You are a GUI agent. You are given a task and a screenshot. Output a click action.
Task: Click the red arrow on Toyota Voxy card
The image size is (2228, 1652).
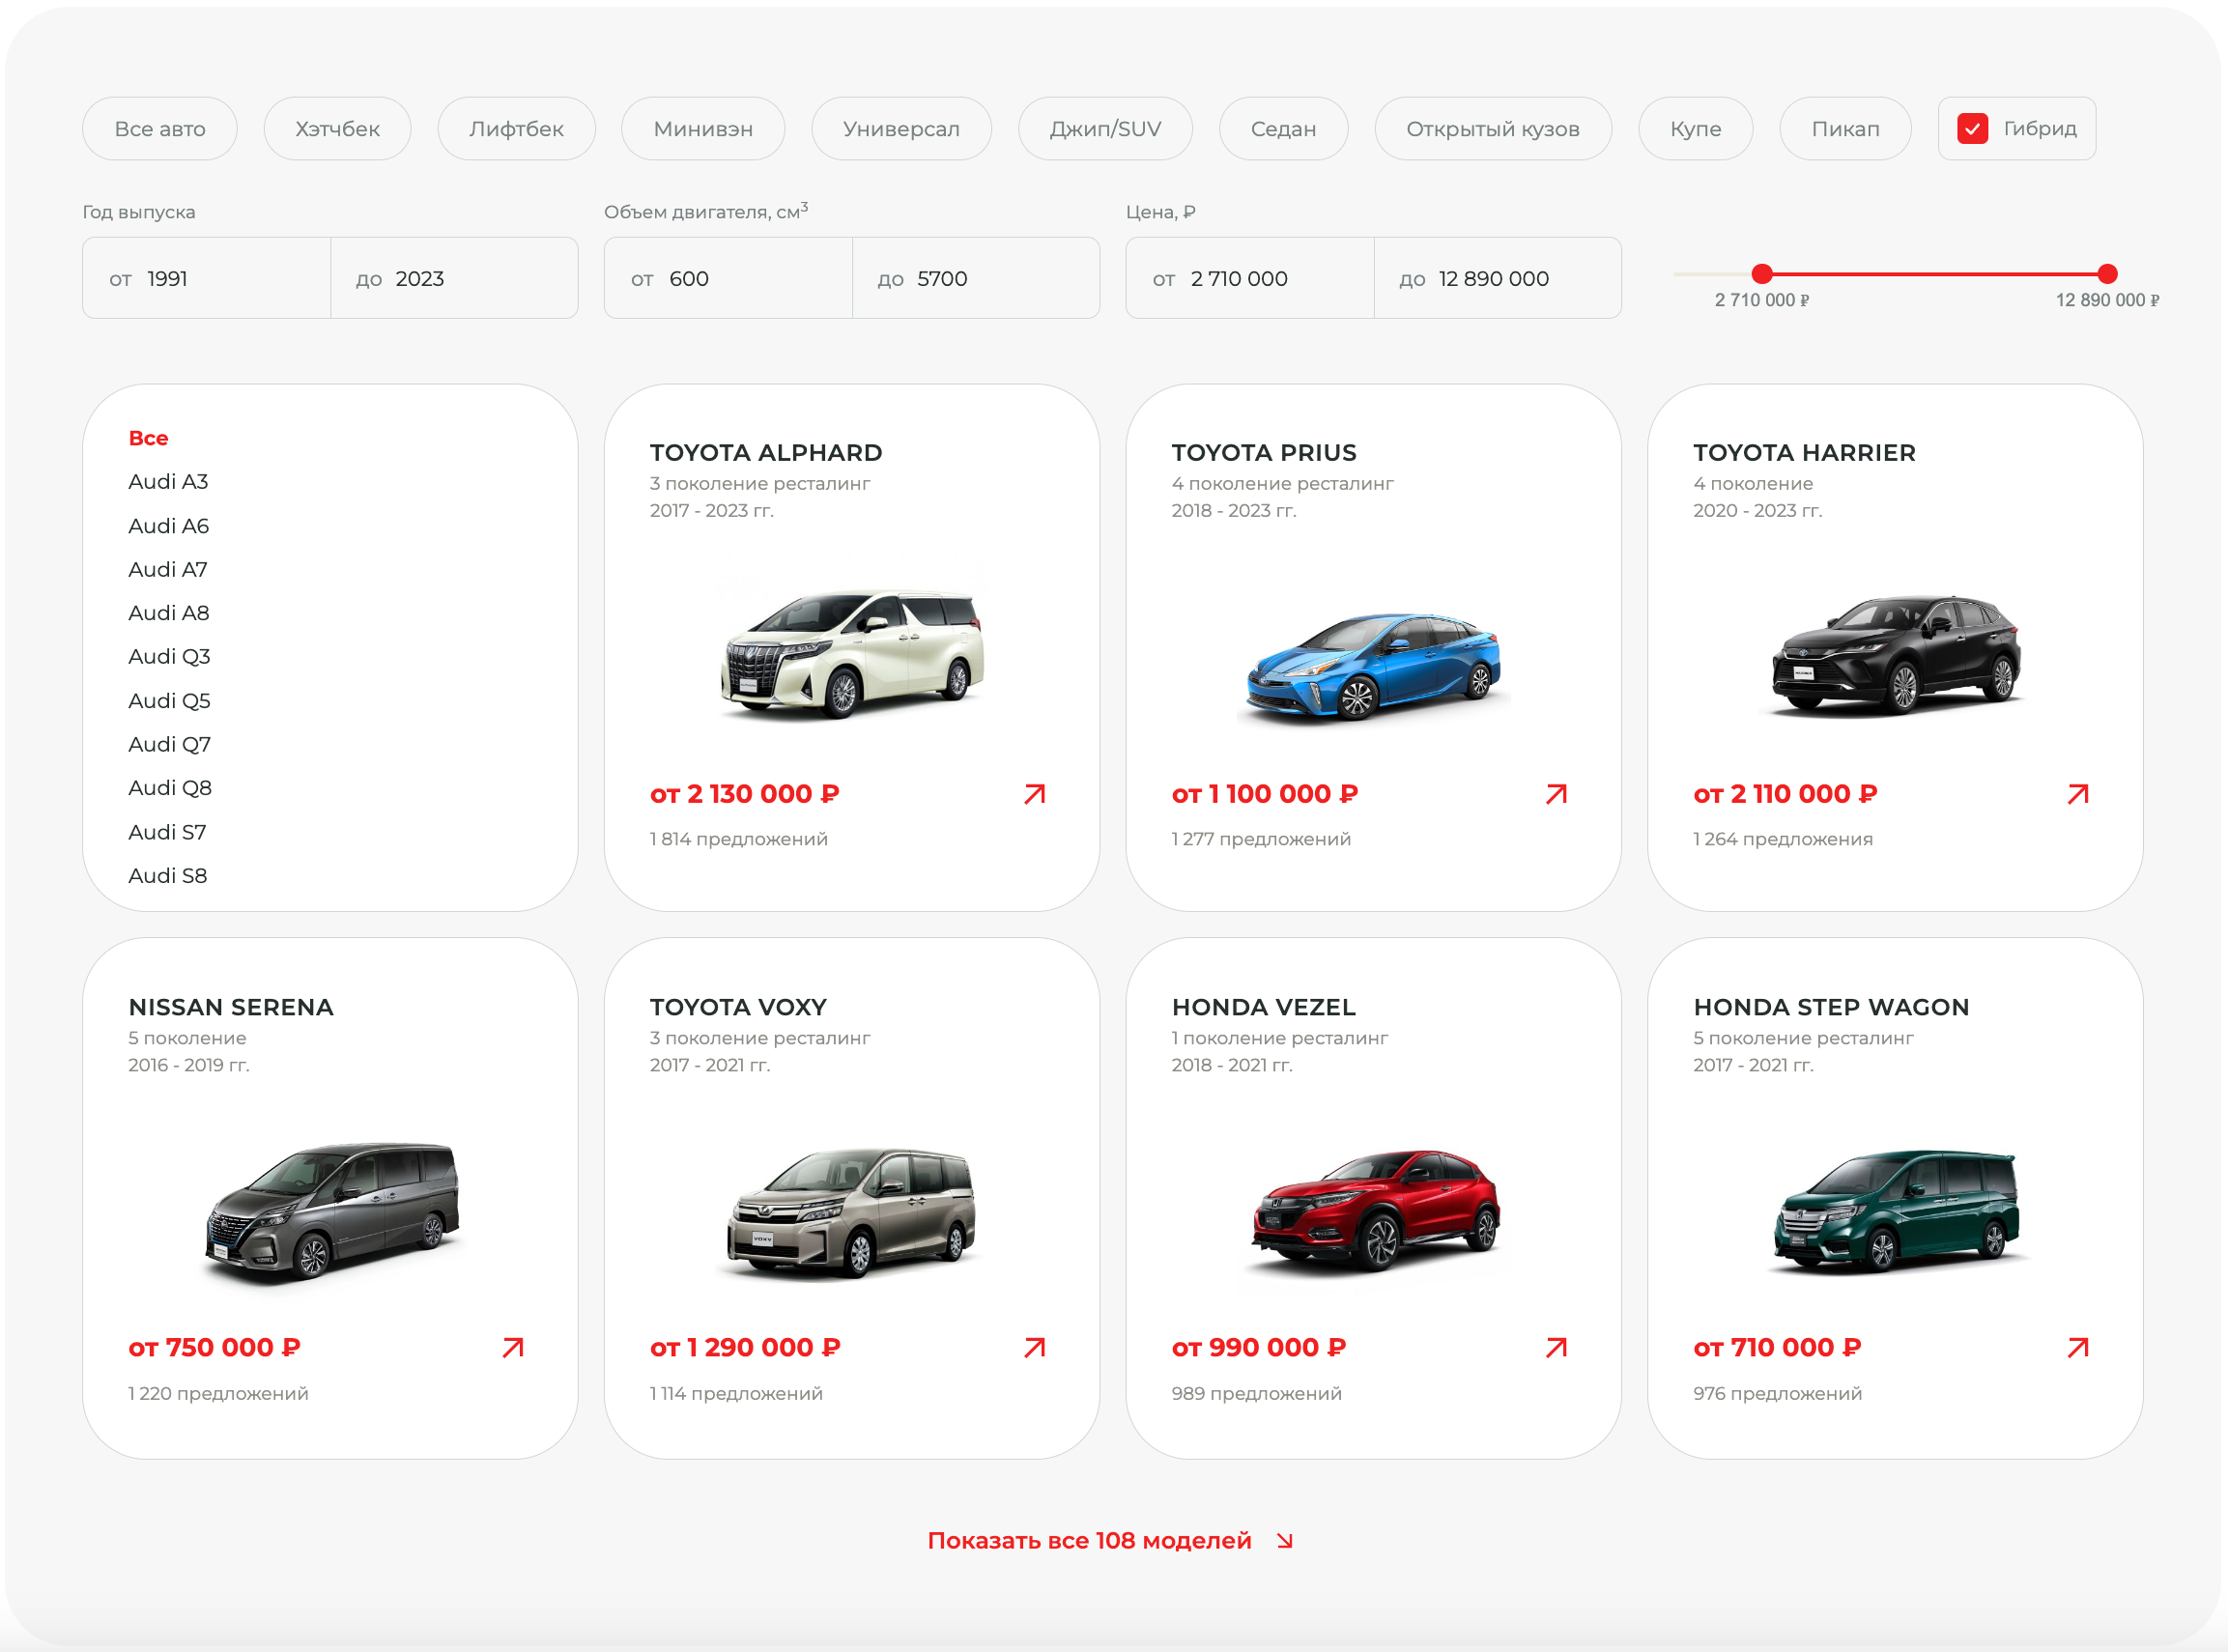1034,1348
